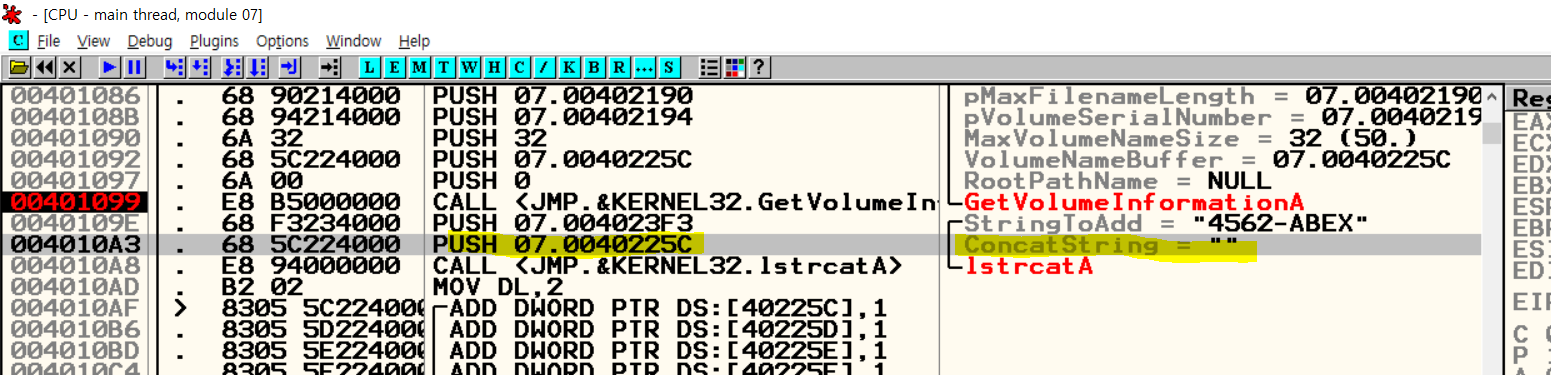Click the instruction PUSH 32
Viewport: 1551px width, 375px height.
[x=490, y=139]
